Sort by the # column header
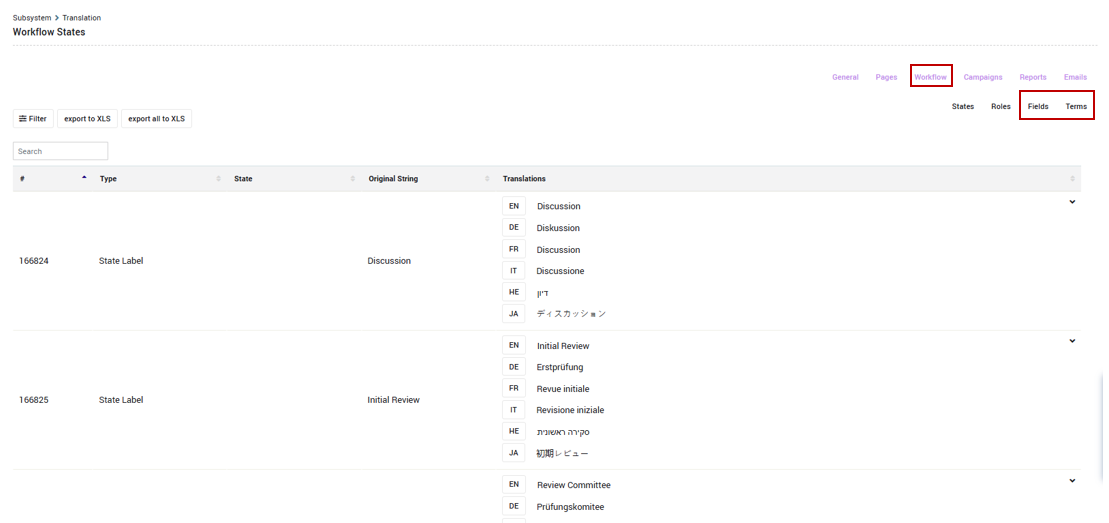This screenshot has height=523, width=1109. (52, 178)
